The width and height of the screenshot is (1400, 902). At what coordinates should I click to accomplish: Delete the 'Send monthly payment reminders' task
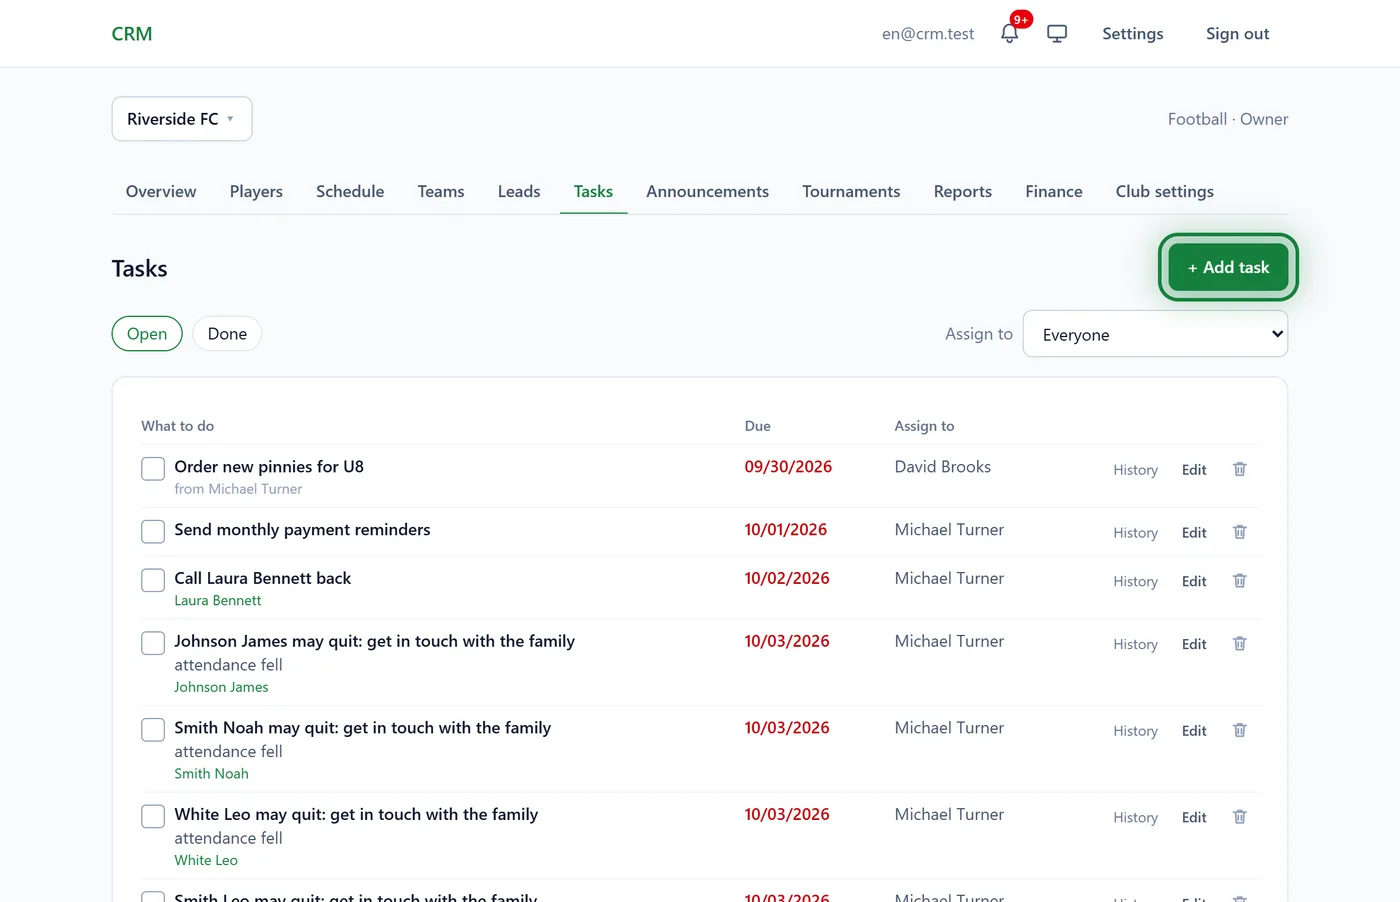click(x=1240, y=532)
